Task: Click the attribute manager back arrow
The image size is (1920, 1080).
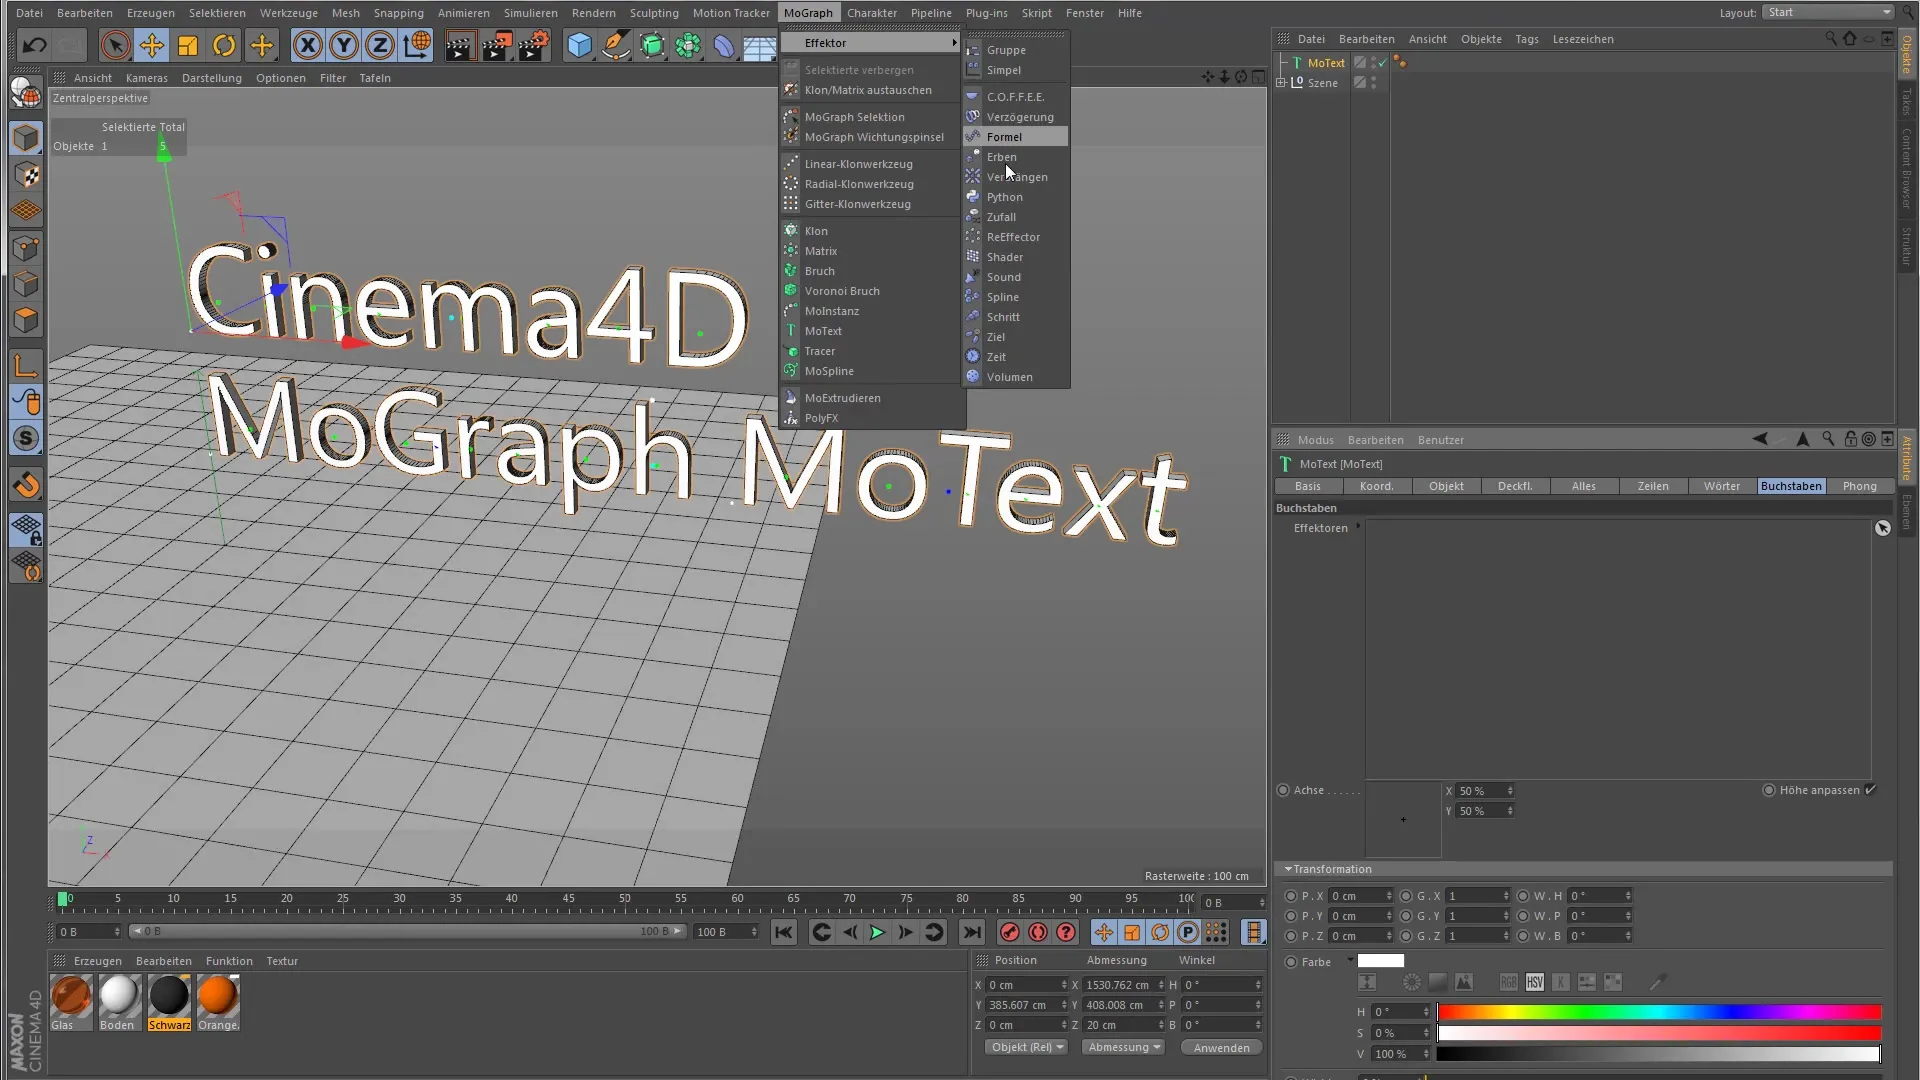Action: coord(1760,439)
